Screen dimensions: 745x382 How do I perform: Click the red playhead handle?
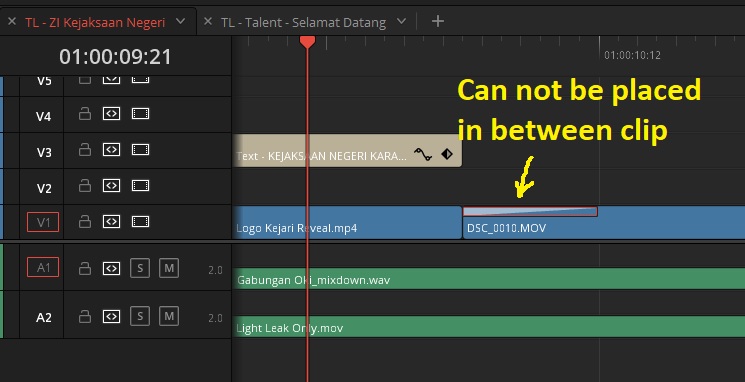click(x=307, y=42)
